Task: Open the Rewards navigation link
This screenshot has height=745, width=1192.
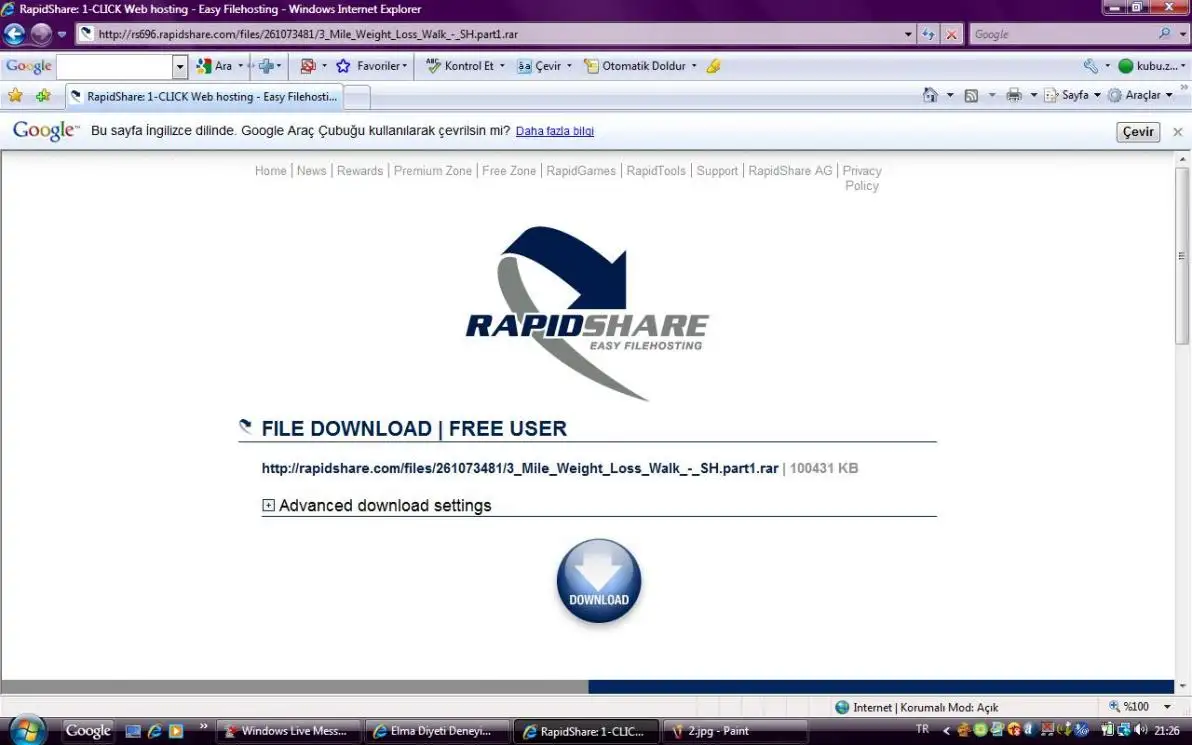Action: click(360, 171)
